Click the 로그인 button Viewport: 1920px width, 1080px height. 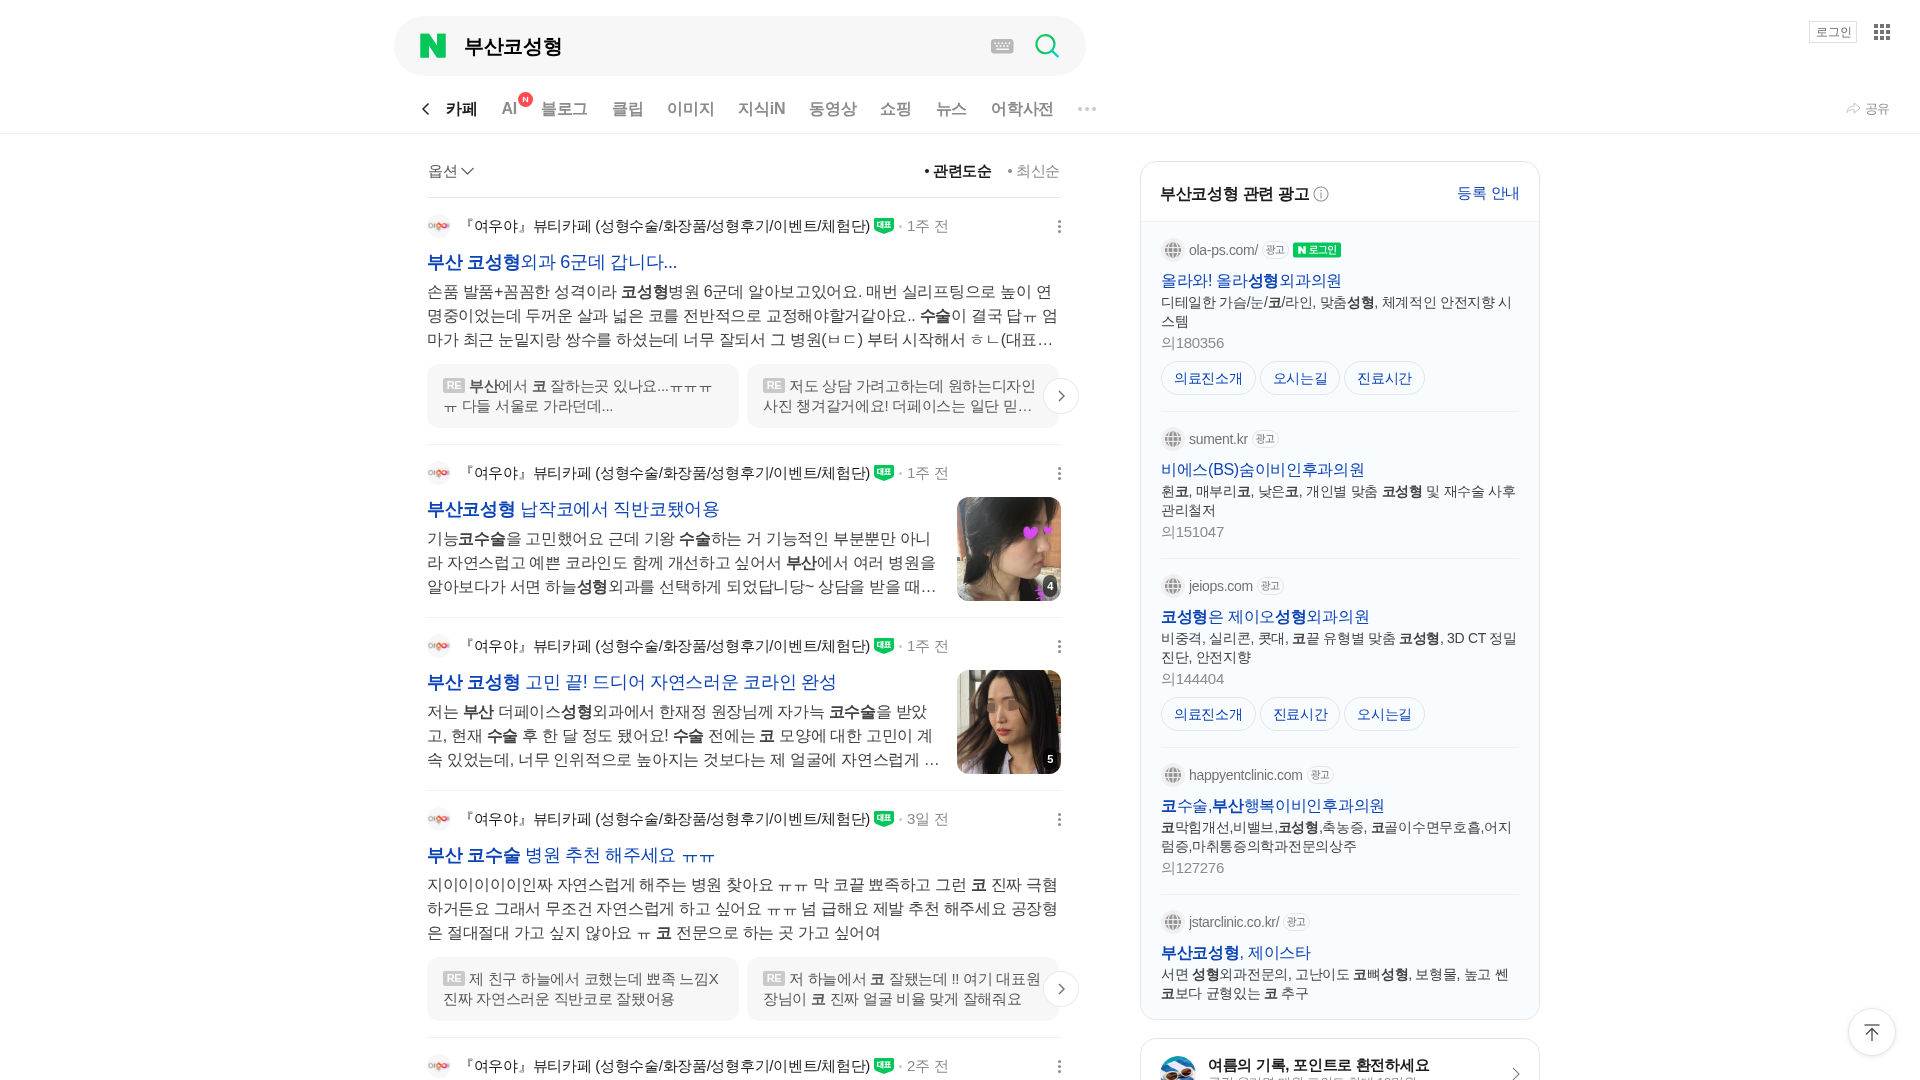tap(1832, 32)
